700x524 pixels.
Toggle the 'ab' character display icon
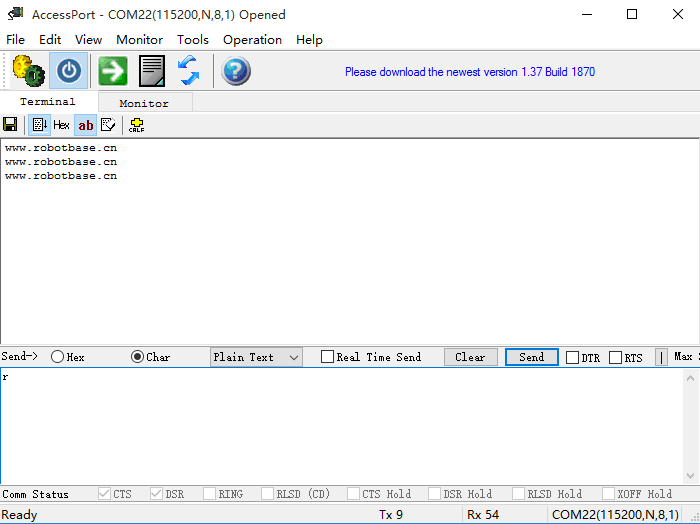[x=85, y=125]
